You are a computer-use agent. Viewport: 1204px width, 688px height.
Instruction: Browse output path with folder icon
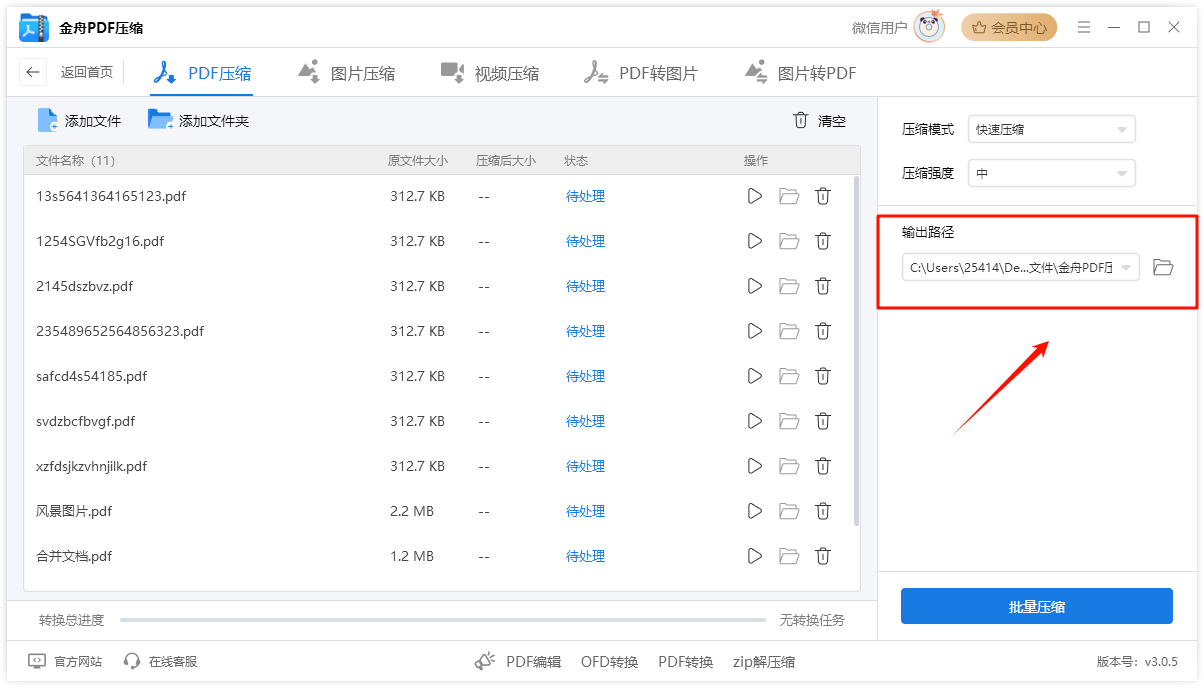pos(1162,267)
